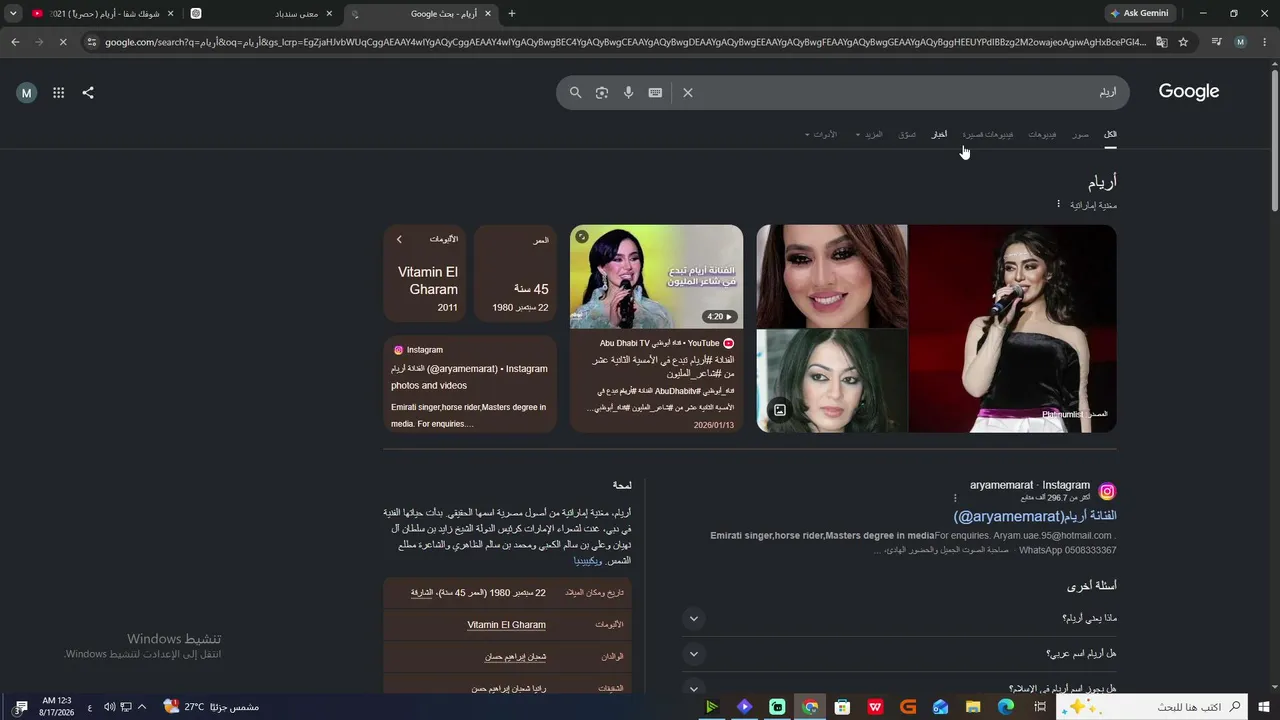Screen dimensions: 1280x720
Task: Start voice search with the microphone icon
Action: [628, 92]
